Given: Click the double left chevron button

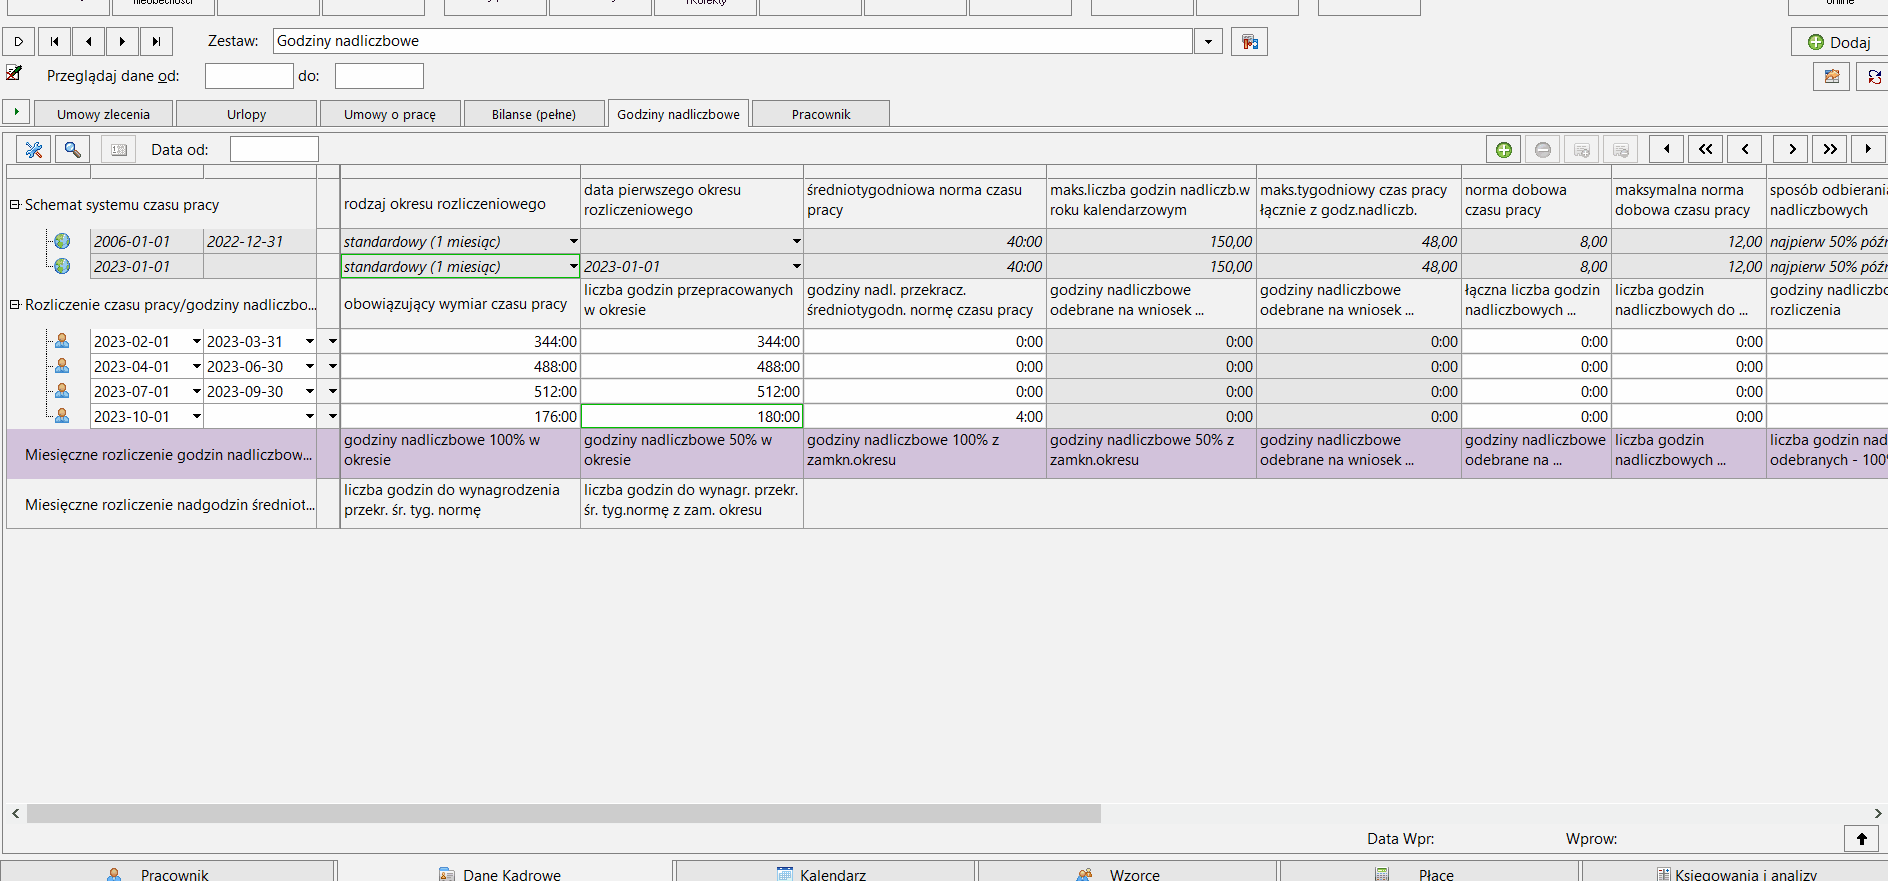Looking at the screenshot, I should [x=1706, y=149].
